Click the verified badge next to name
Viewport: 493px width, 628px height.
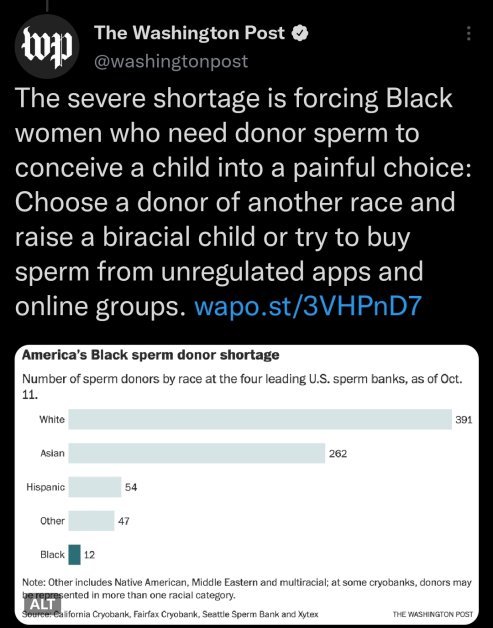coord(300,33)
